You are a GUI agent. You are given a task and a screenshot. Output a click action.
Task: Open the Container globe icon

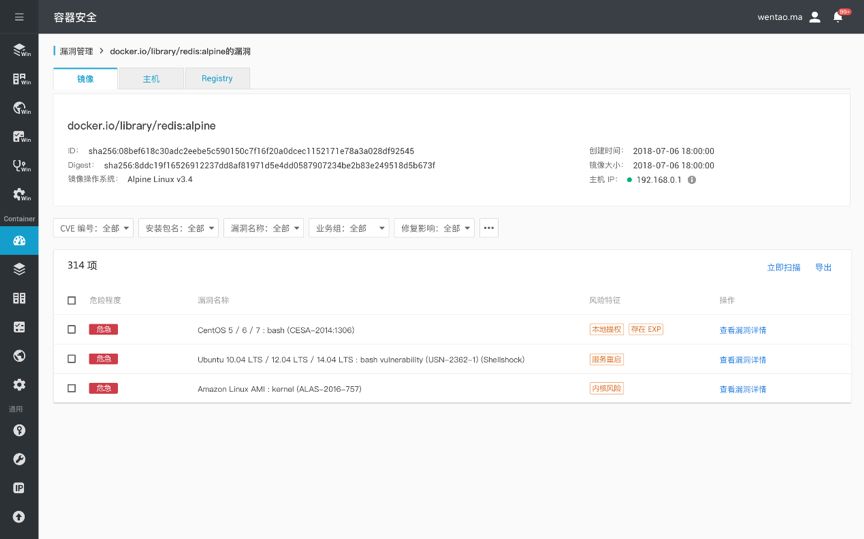pos(19,355)
